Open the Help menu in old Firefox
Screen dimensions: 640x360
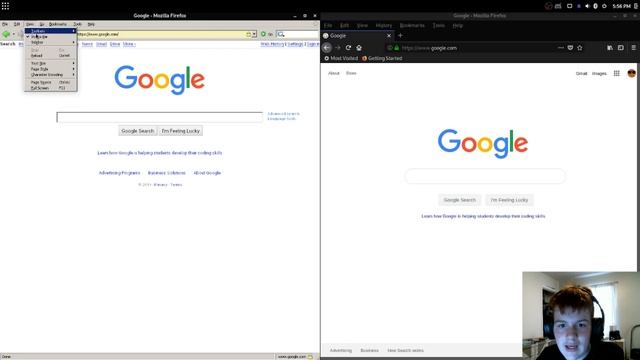[91, 24]
